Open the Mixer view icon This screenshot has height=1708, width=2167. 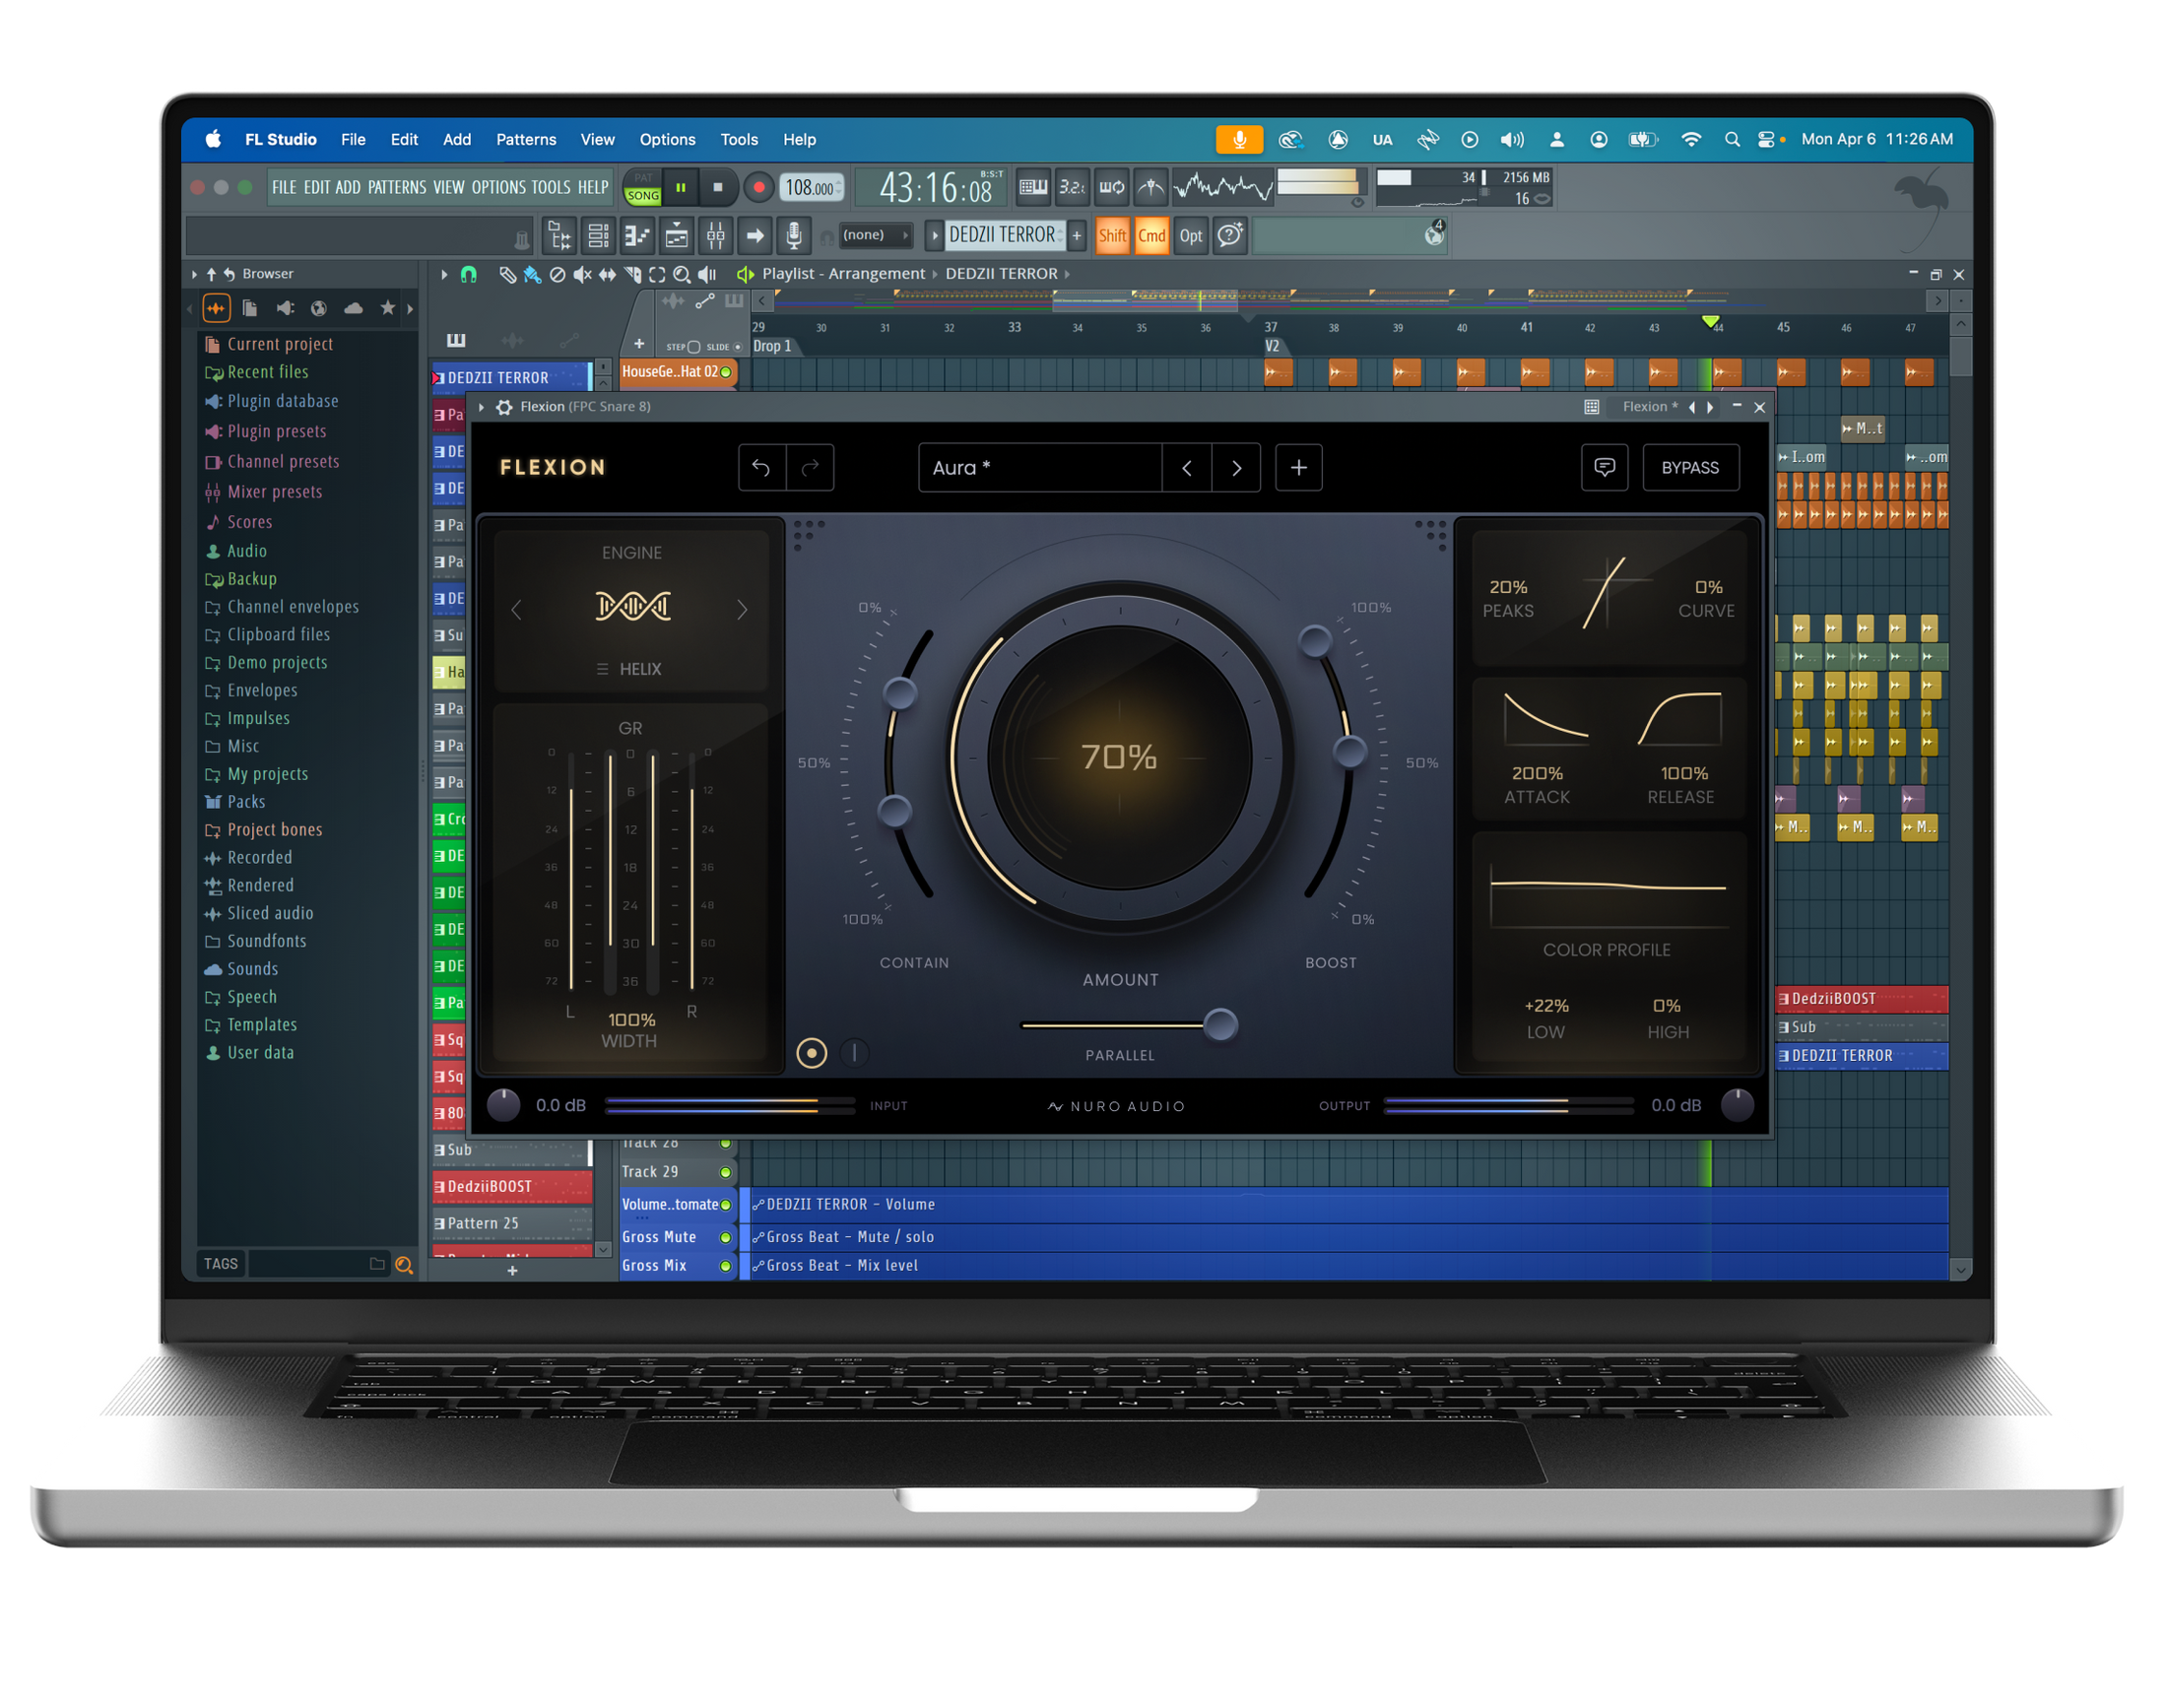tap(716, 236)
